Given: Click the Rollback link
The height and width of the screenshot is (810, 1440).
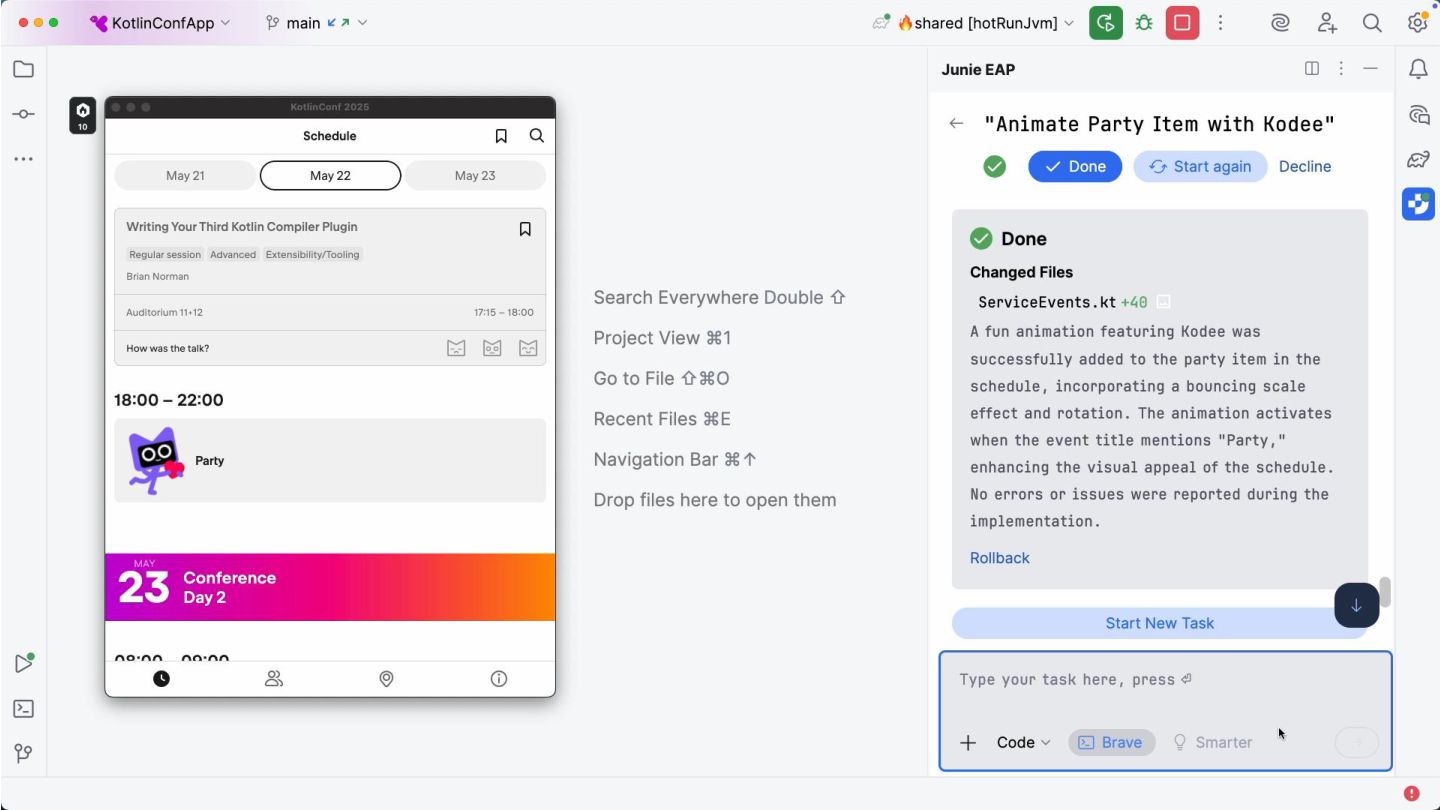Looking at the screenshot, I should [x=999, y=558].
